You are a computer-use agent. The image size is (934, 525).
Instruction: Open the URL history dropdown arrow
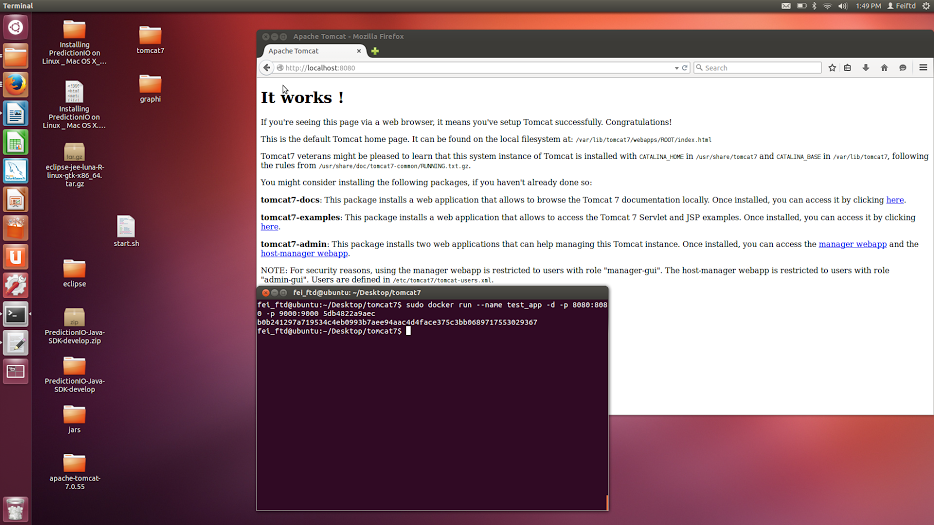tap(676, 68)
